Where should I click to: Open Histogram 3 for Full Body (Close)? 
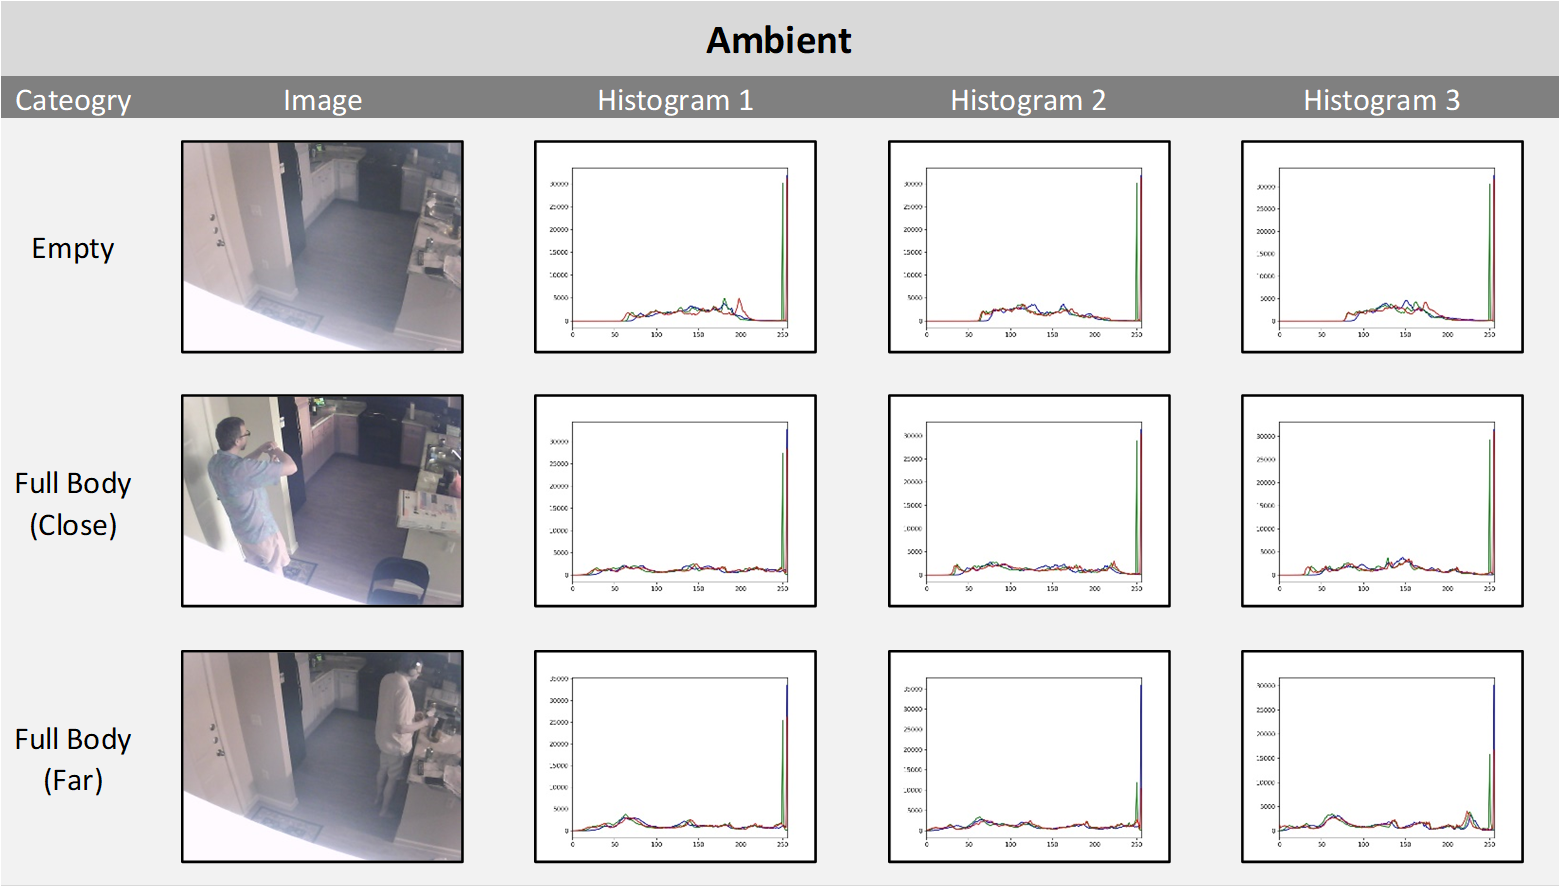[x=1382, y=501]
